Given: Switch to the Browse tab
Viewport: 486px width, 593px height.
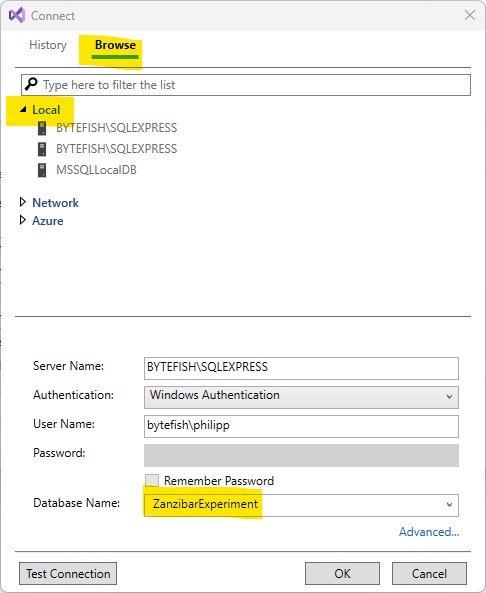Looking at the screenshot, I should 115,45.
